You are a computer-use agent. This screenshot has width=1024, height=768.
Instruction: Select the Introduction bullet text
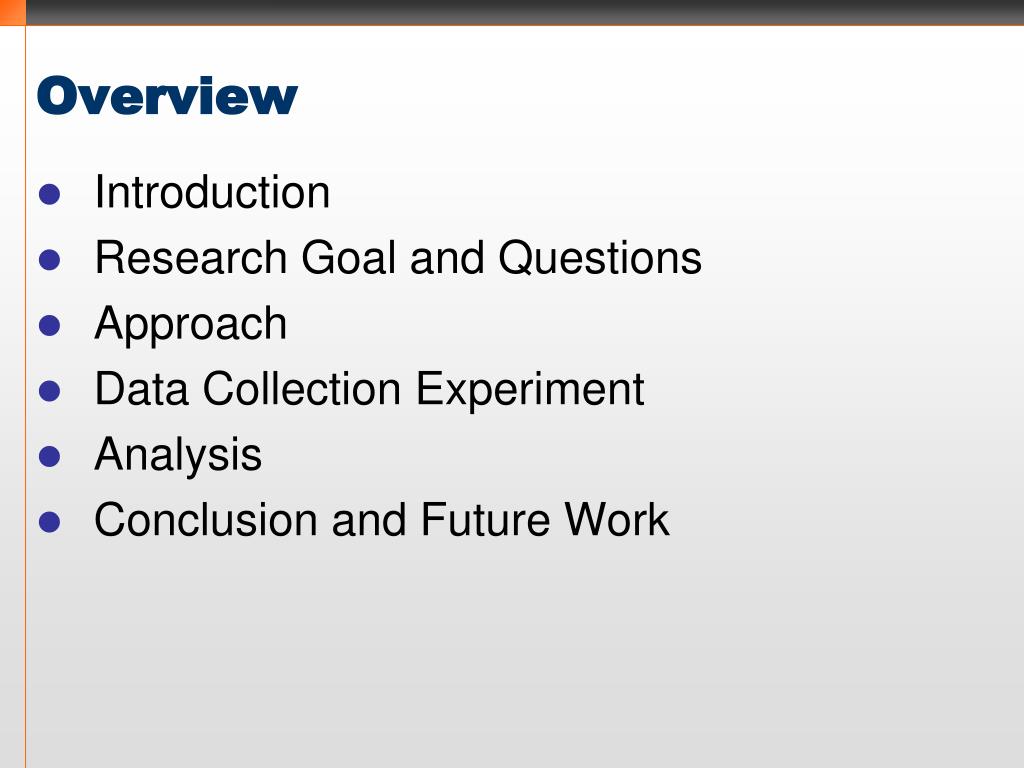tap(212, 193)
